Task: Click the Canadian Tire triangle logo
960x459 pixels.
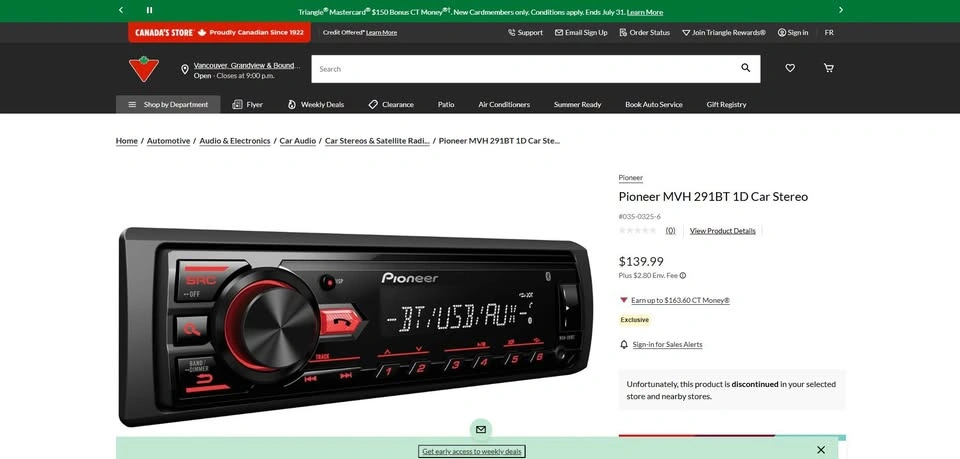Action: (144, 69)
